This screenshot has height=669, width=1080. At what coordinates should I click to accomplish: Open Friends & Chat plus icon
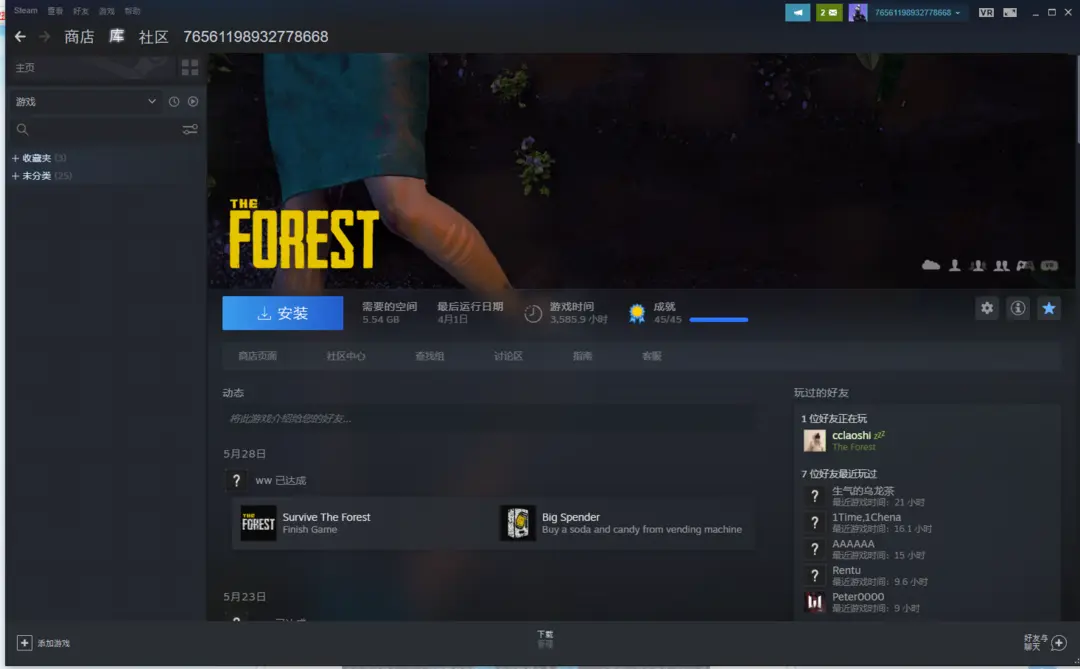coord(1059,643)
